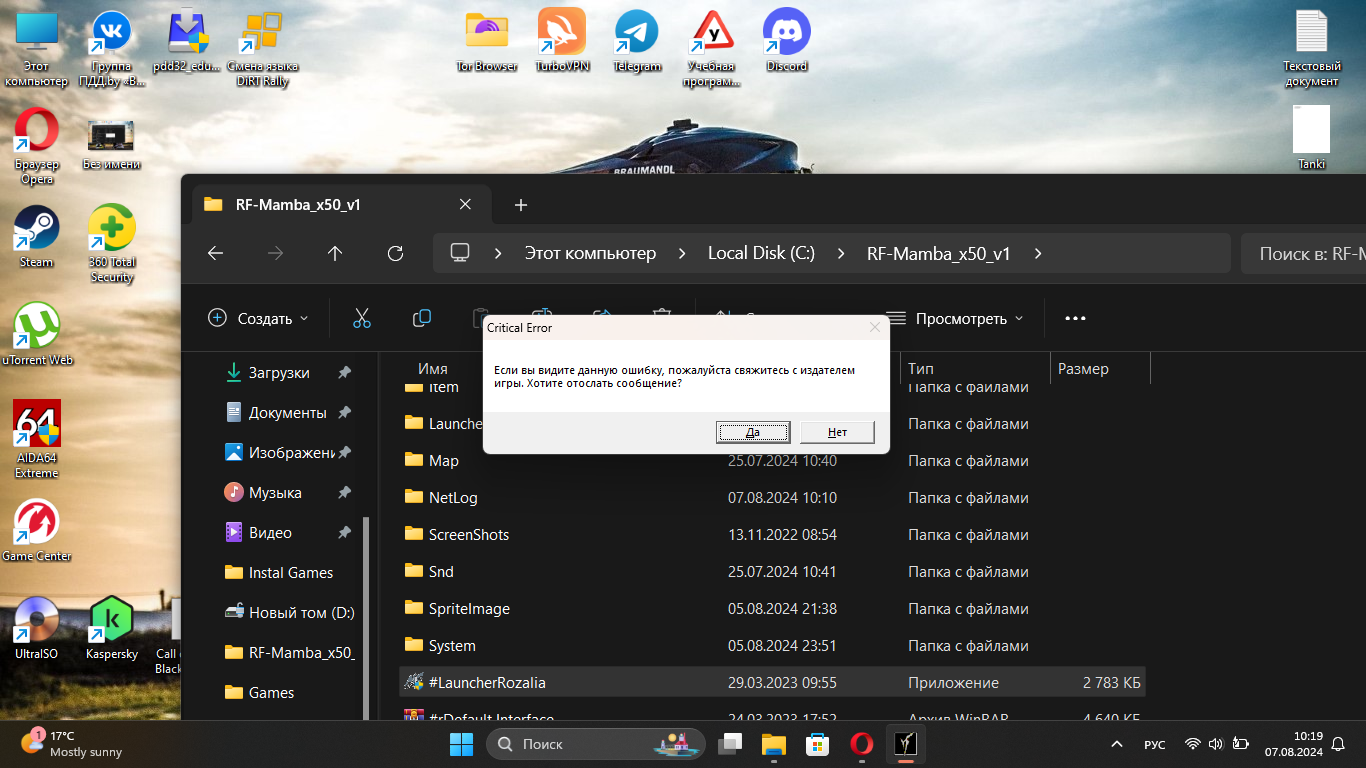Expand chevron after Local Disk (C:) breadcrumb
This screenshot has height=768, width=1366.
point(842,253)
